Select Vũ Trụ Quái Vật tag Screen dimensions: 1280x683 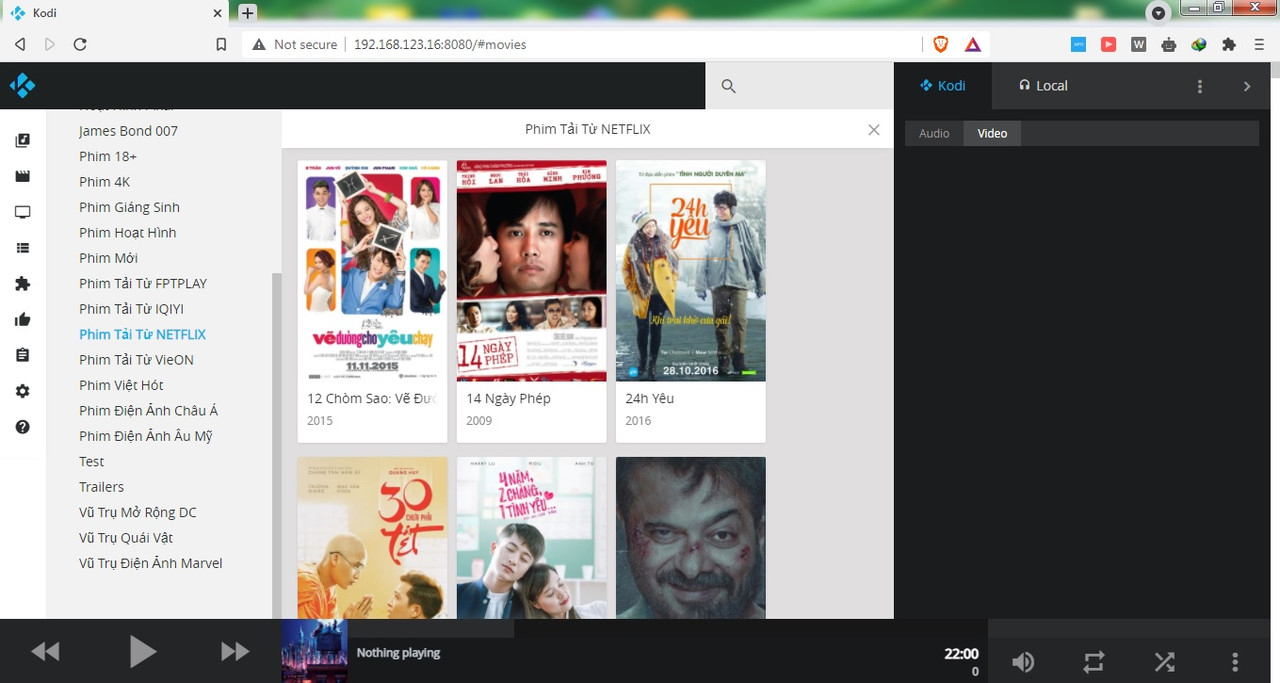pos(126,538)
